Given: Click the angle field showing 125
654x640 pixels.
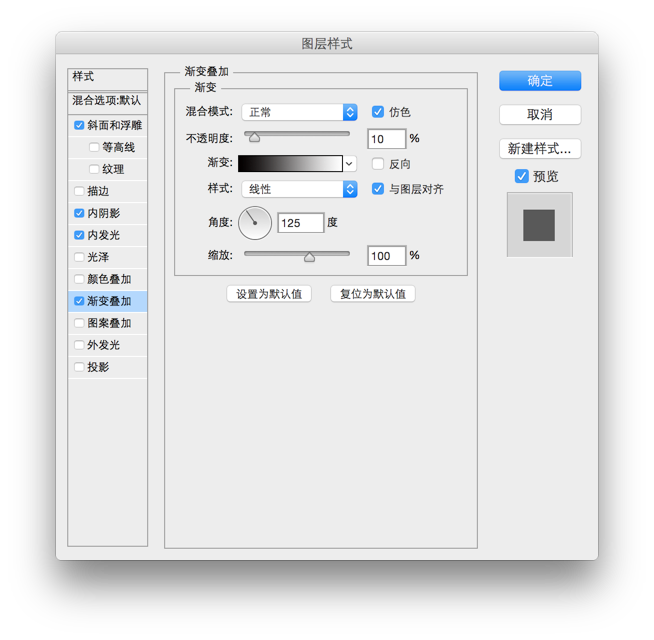Looking at the screenshot, I should [301, 223].
